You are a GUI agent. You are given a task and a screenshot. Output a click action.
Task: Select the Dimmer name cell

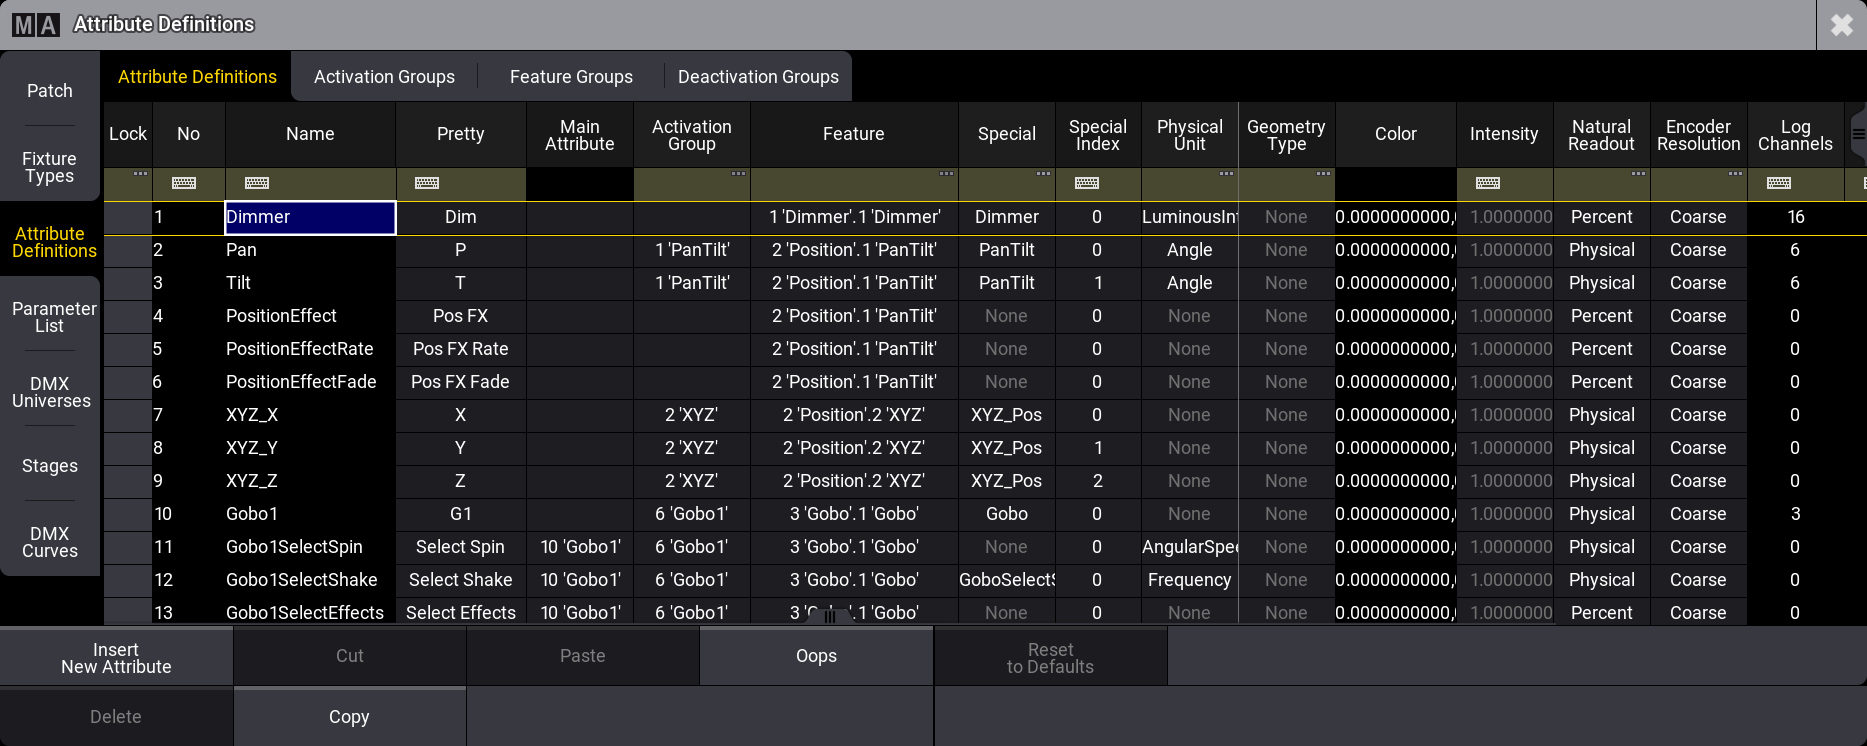click(x=310, y=217)
